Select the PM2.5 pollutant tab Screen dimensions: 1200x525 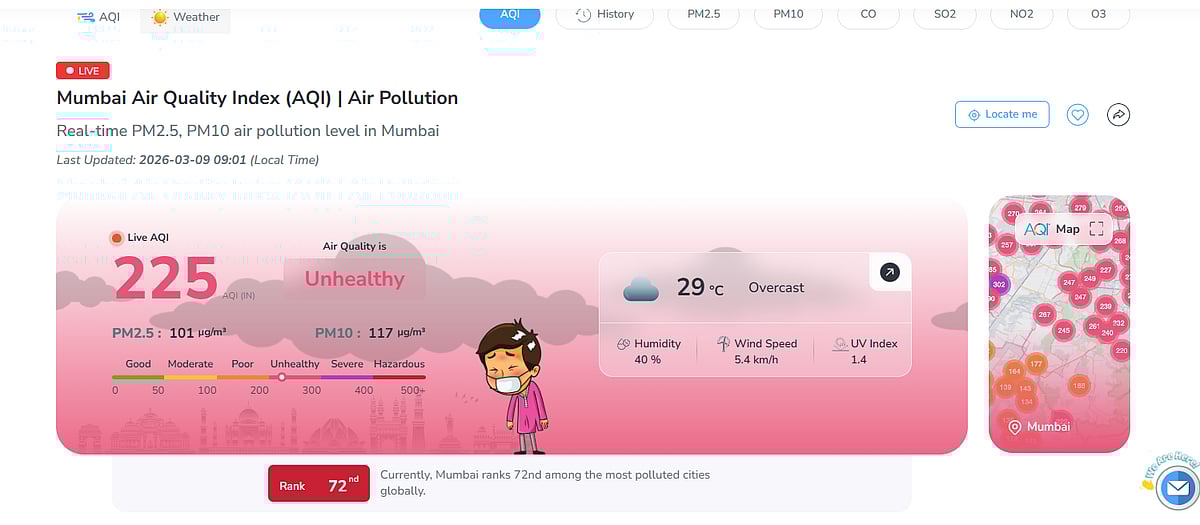703,14
